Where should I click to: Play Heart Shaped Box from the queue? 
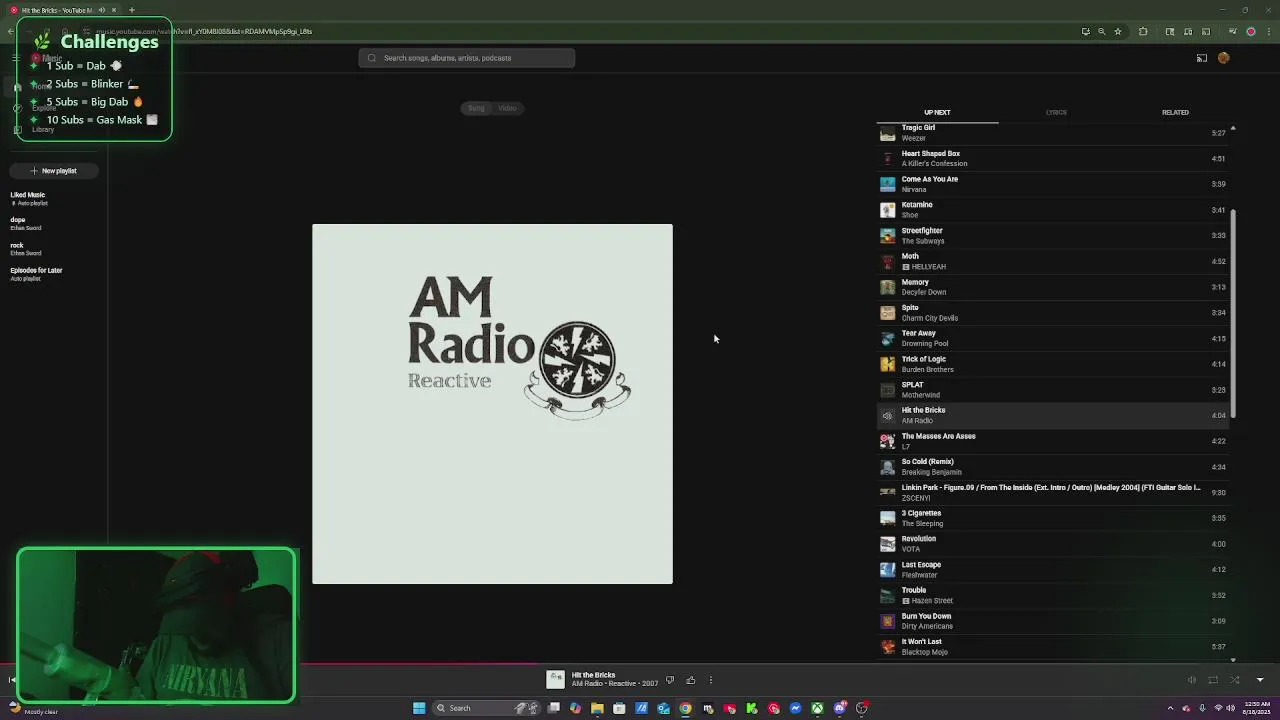coord(1054,158)
